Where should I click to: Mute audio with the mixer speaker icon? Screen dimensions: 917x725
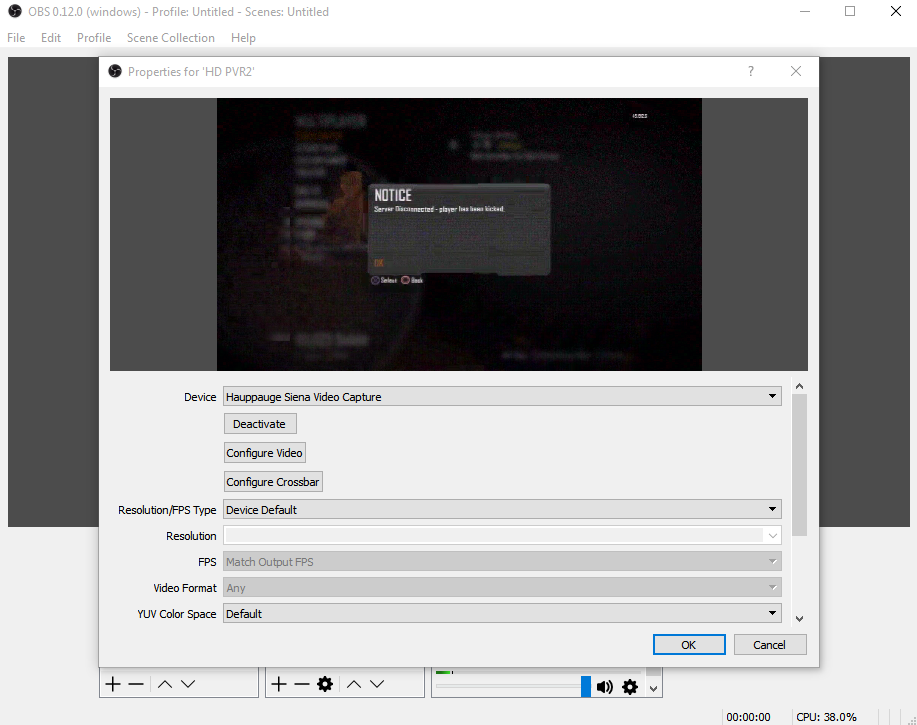tap(605, 687)
